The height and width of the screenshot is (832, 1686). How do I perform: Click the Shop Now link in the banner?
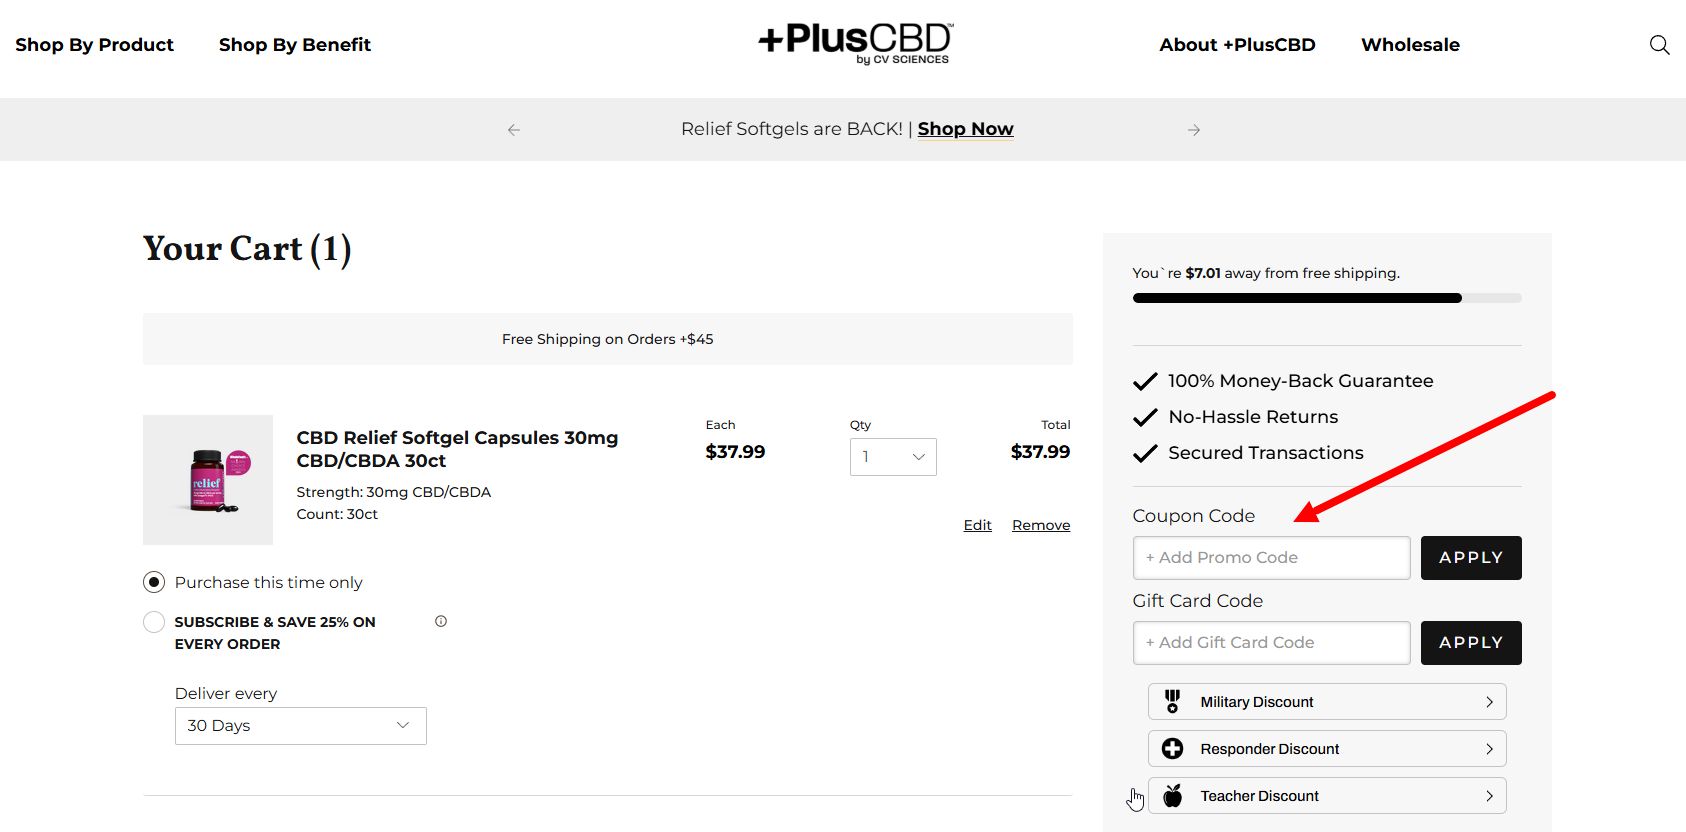(x=964, y=128)
